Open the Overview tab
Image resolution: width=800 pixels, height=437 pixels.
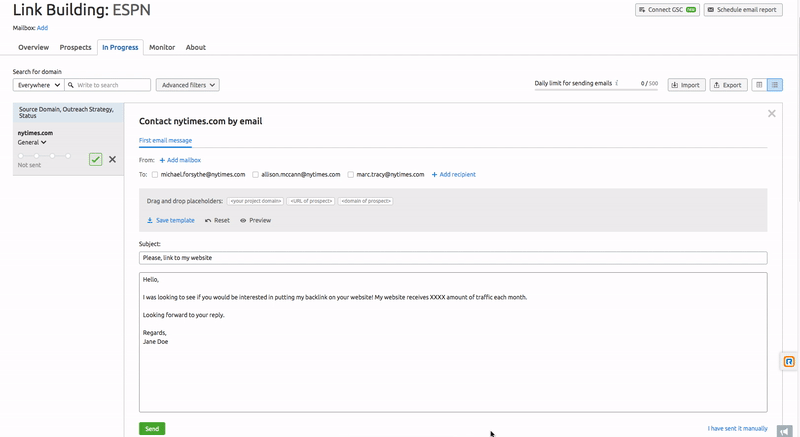coord(34,47)
